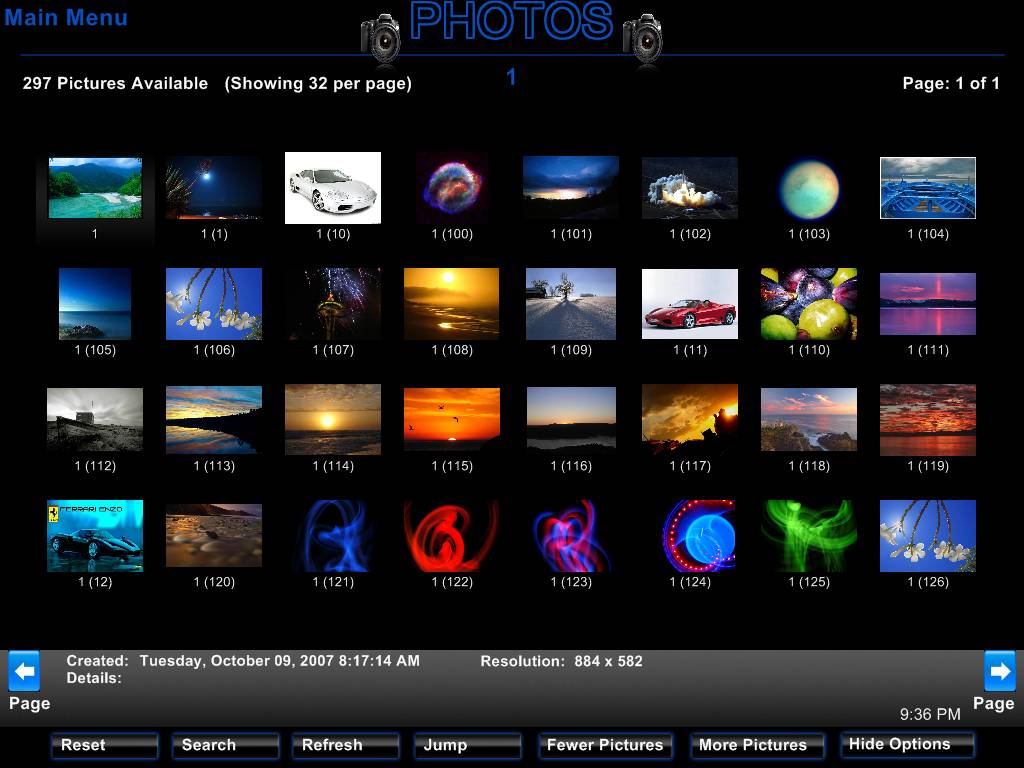Click '297 Pictures Available' text
Screen dimensions: 1024x768
(115, 84)
